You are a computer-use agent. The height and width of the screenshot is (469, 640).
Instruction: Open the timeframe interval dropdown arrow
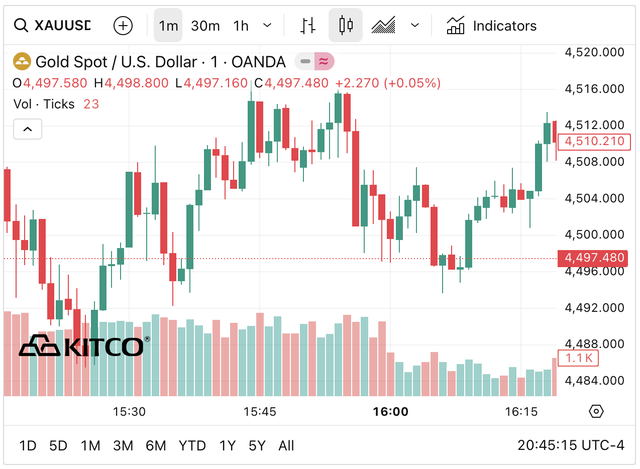(x=267, y=25)
